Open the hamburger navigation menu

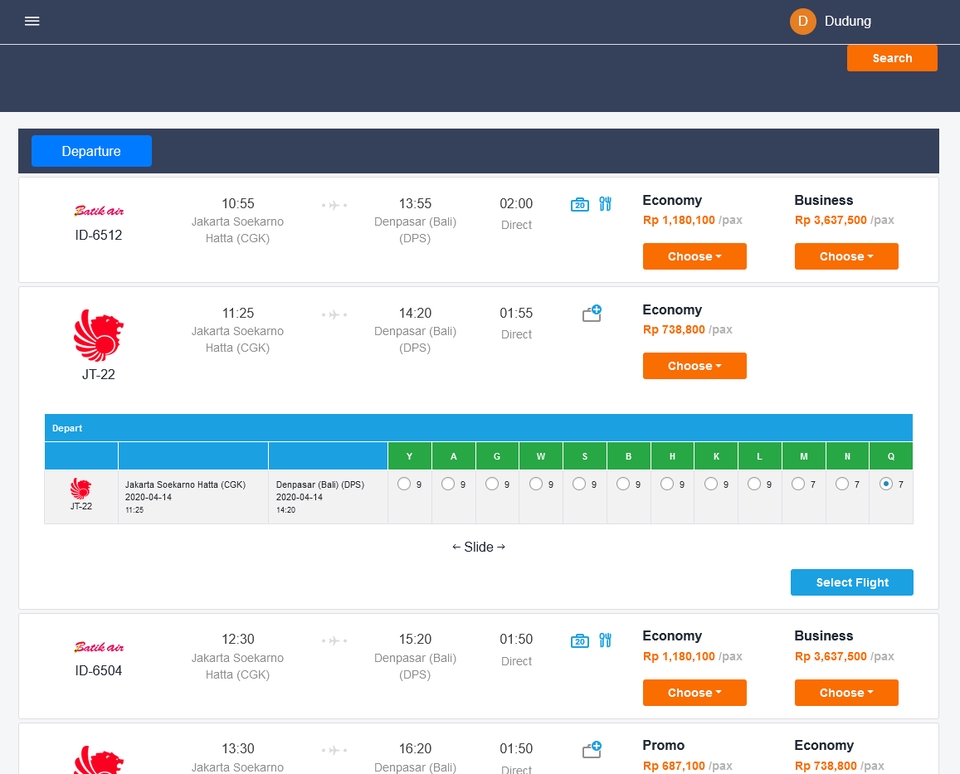point(32,21)
